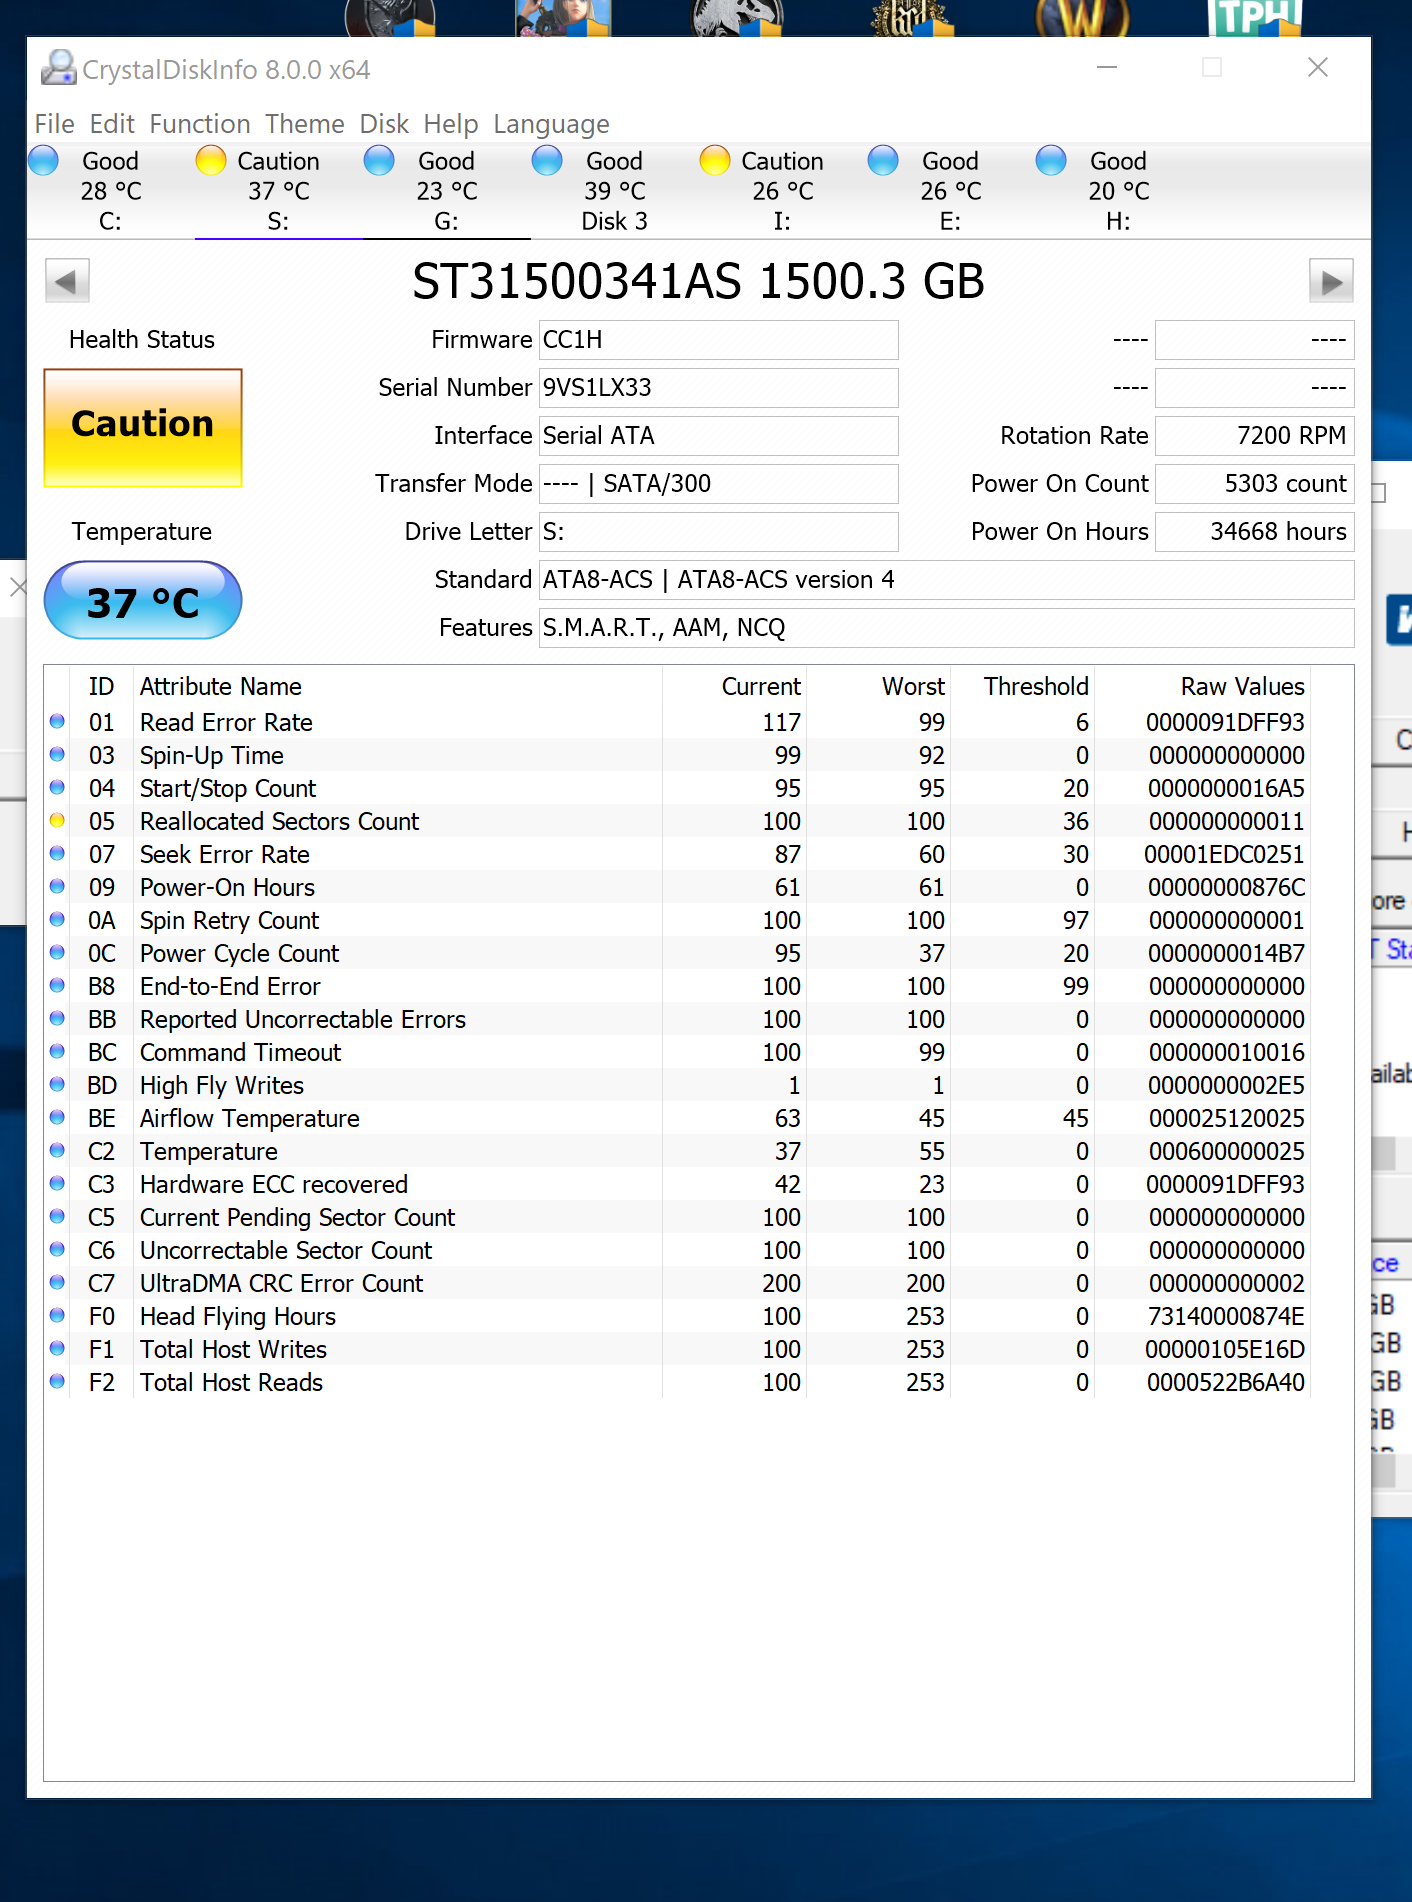Select the Reported Uncorrectable Errors row name
This screenshot has width=1412, height=1902.
point(303,1019)
